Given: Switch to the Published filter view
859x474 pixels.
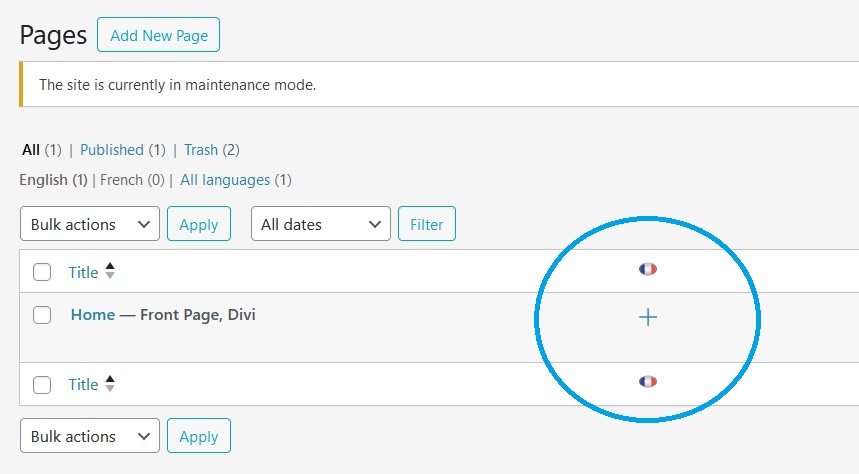Looking at the screenshot, I should pyautogui.click(x=112, y=150).
